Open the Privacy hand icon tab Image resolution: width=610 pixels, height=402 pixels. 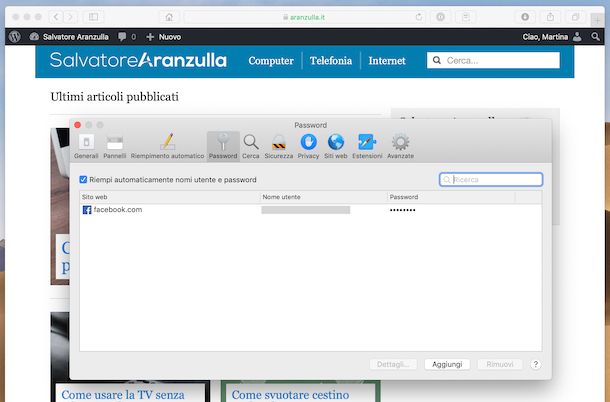[308, 146]
